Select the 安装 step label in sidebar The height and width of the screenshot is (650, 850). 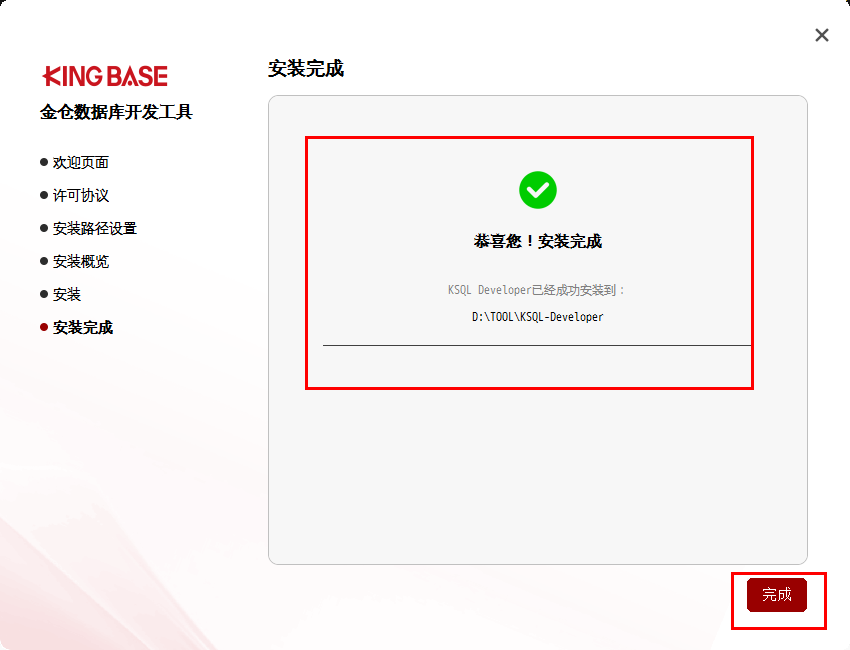[67, 294]
